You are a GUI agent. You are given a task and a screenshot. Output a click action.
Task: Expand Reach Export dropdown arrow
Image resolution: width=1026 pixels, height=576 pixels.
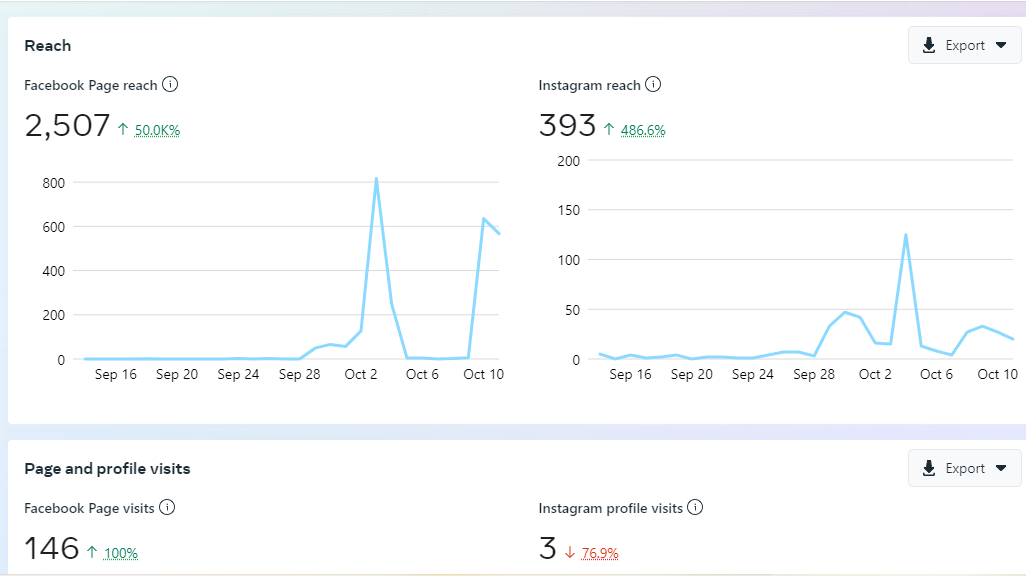point(1001,45)
